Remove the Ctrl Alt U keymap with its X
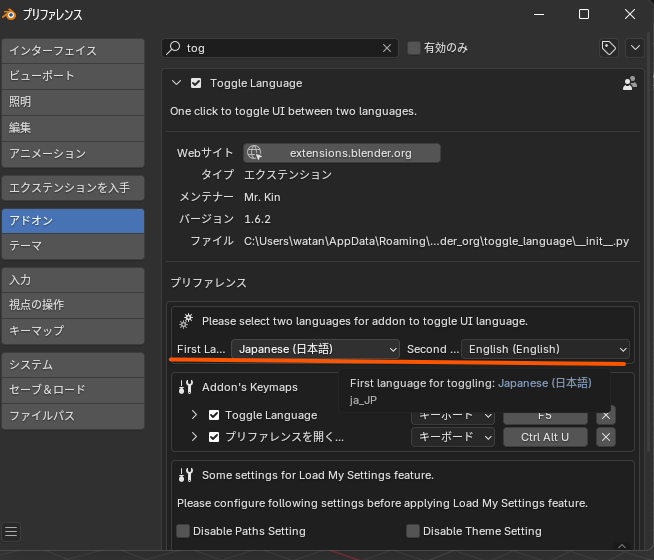The height and width of the screenshot is (560, 654). [606, 437]
